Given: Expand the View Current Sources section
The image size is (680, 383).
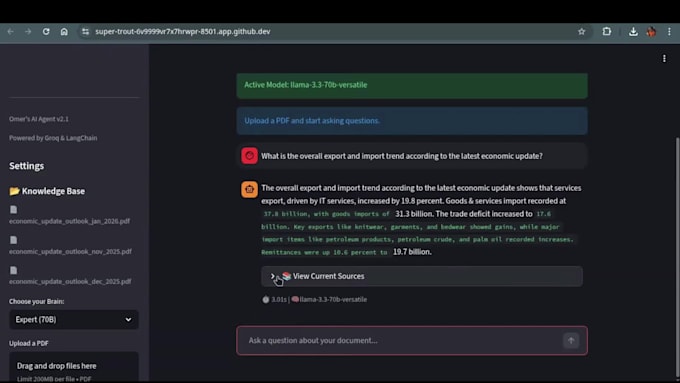Looking at the screenshot, I should coord(422,276).
